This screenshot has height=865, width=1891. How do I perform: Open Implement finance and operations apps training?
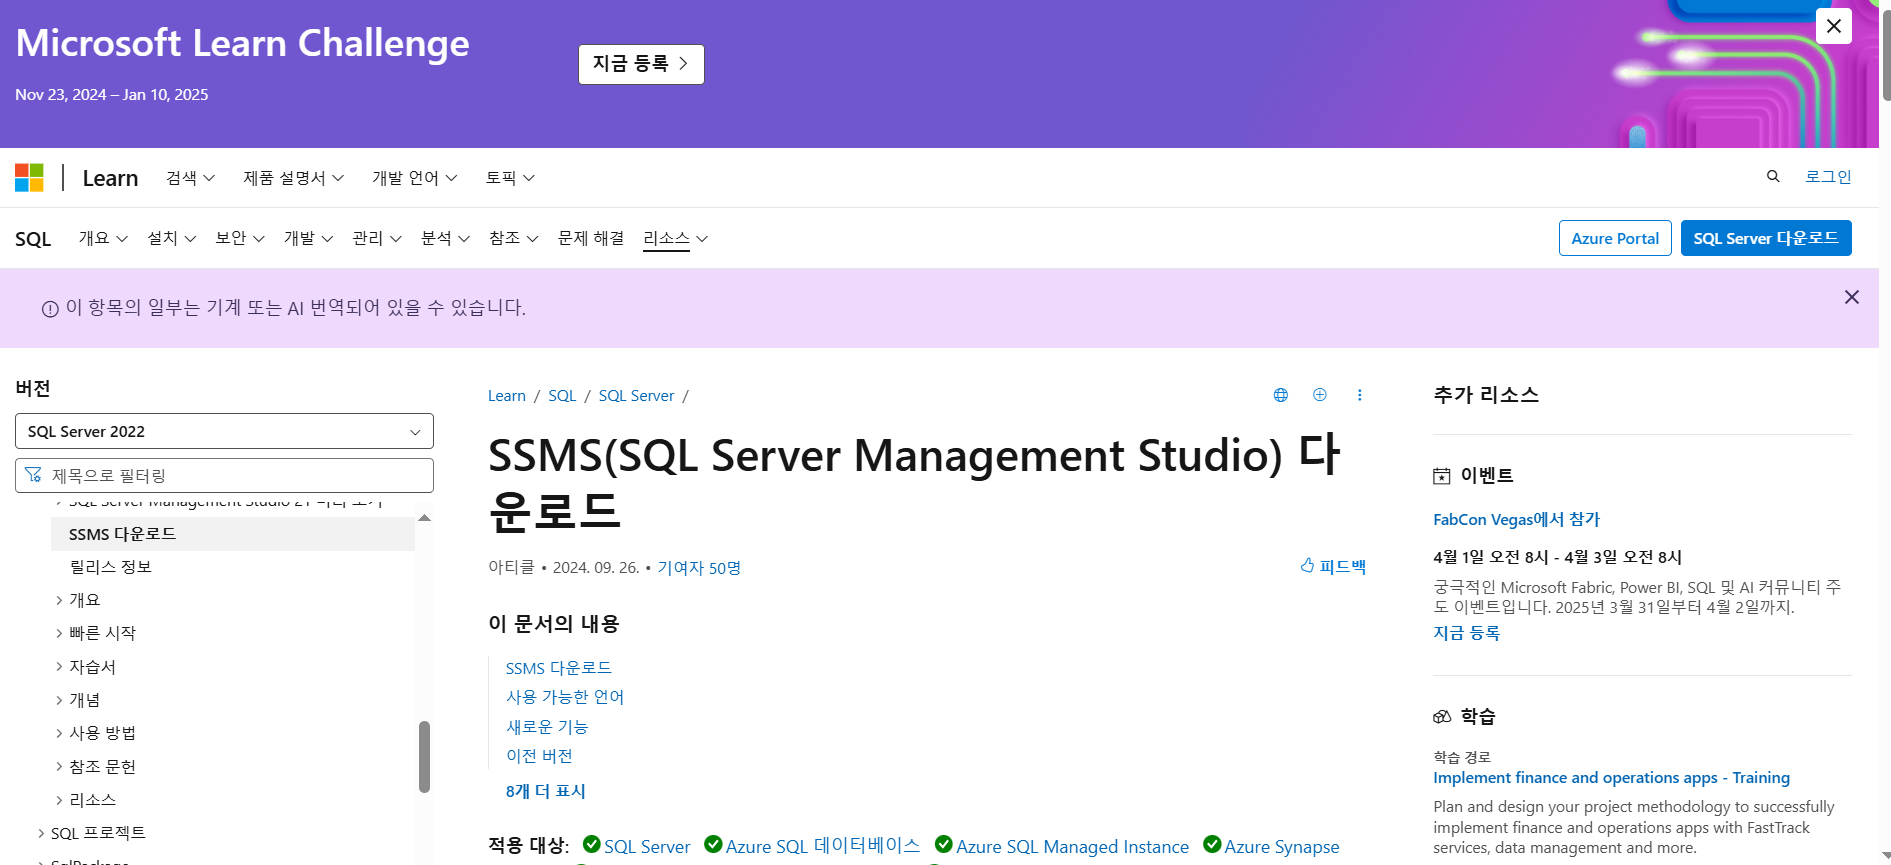coord(1611,778)
